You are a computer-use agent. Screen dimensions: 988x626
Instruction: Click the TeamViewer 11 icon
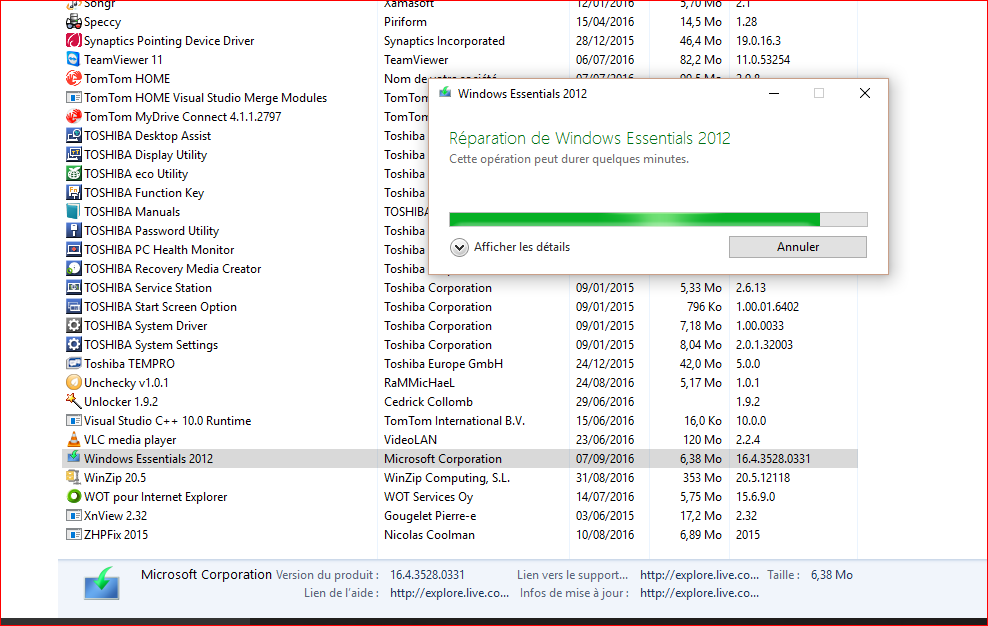[74, 60]
